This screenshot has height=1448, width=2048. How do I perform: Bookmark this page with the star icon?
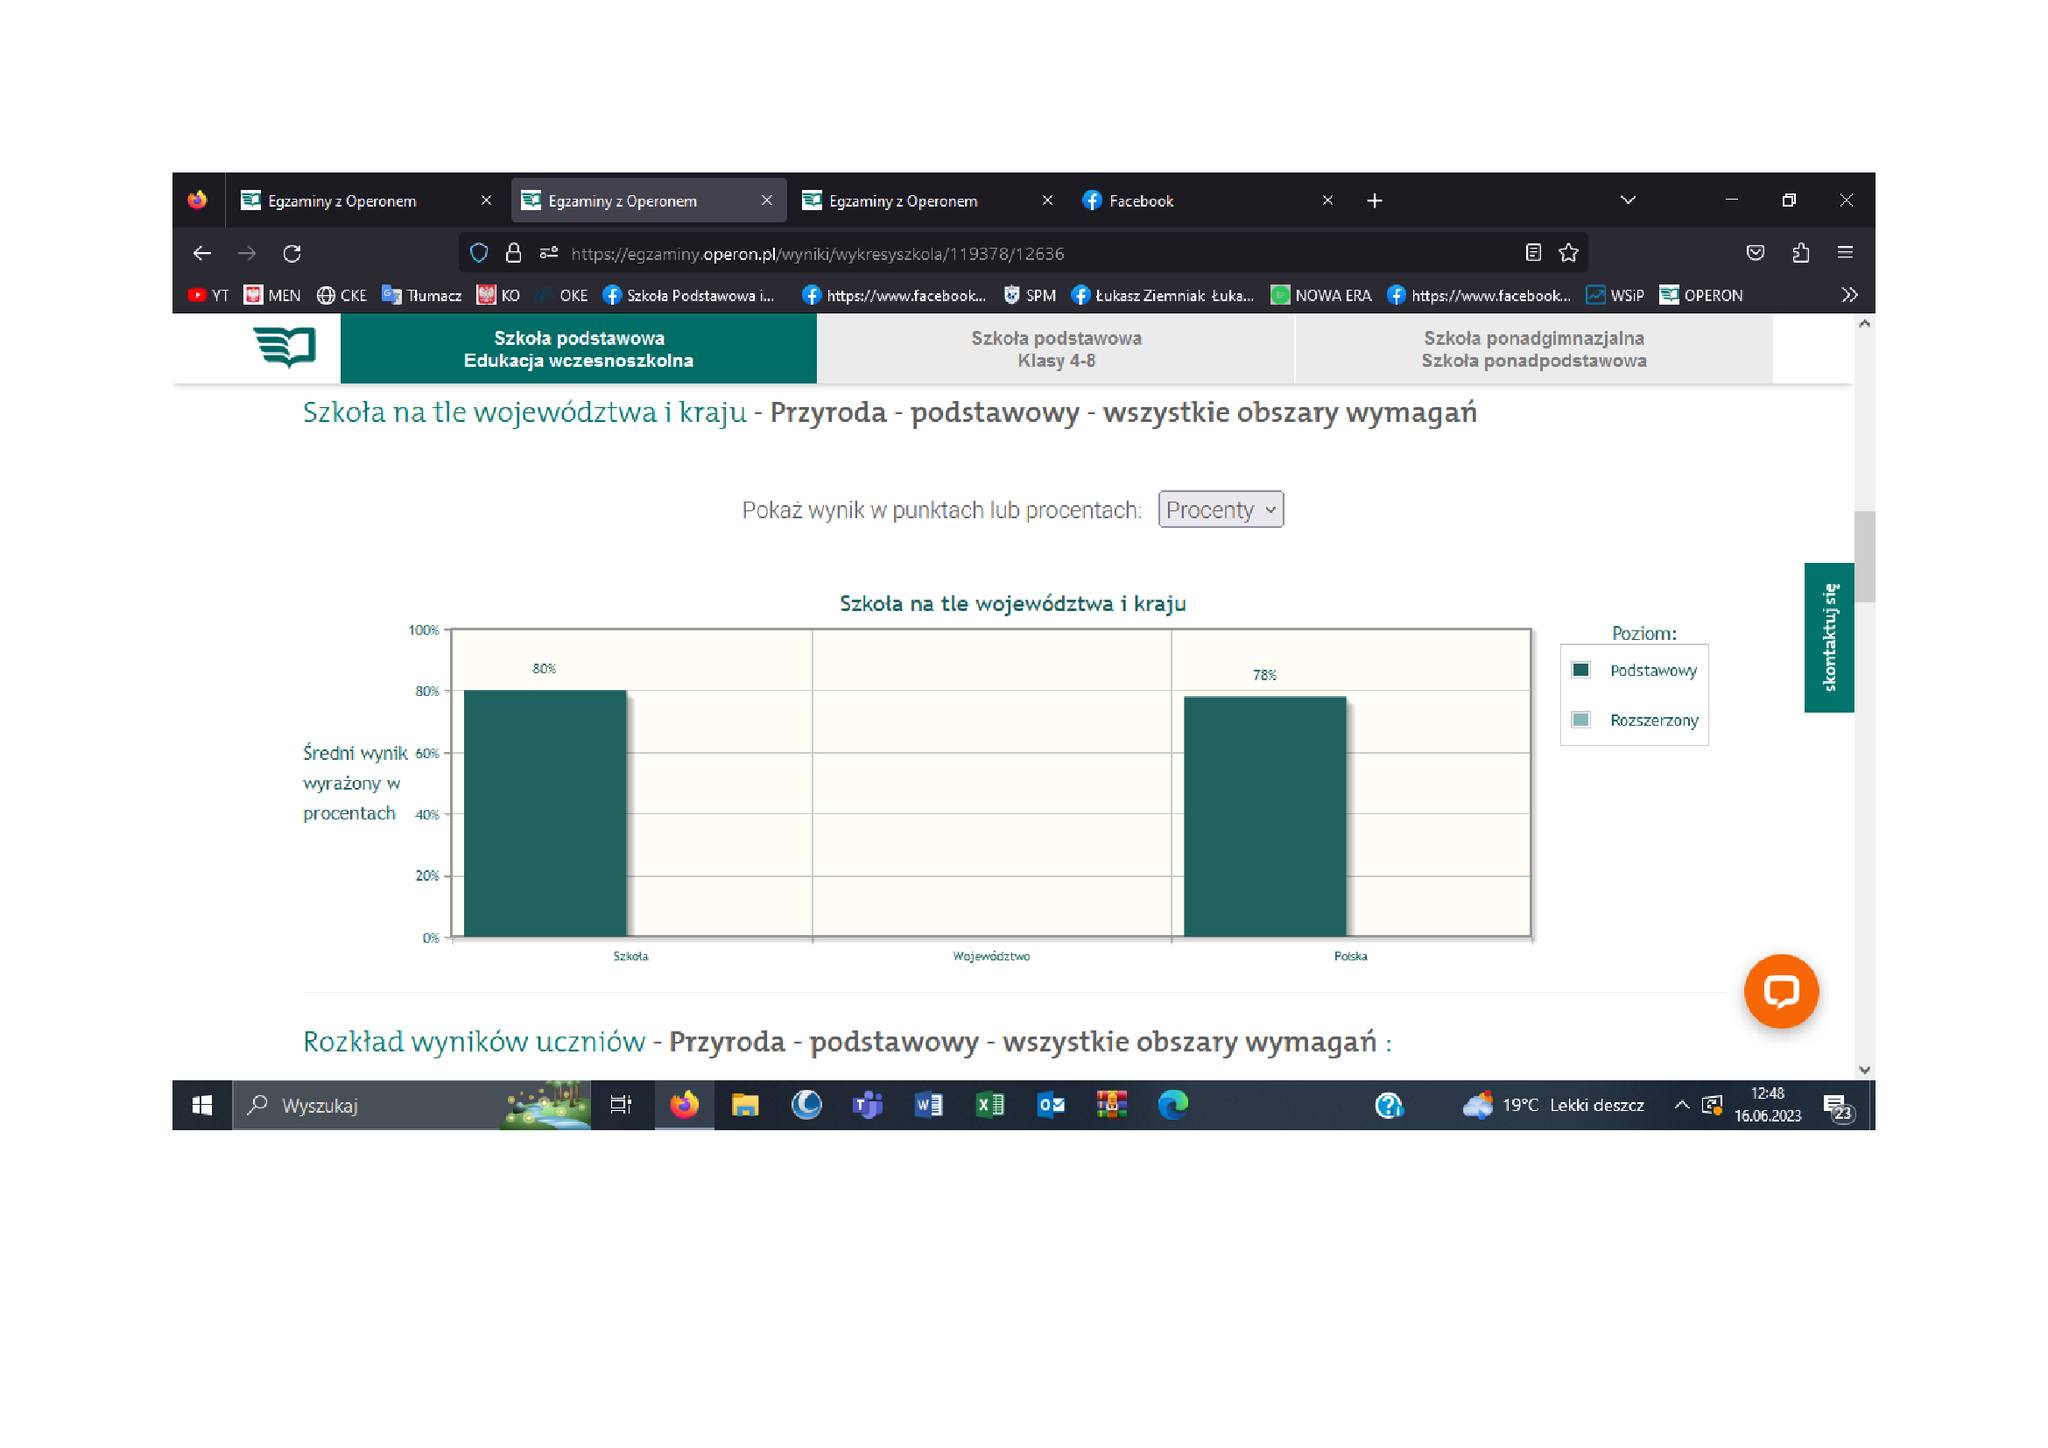[x=1569, y=253]
